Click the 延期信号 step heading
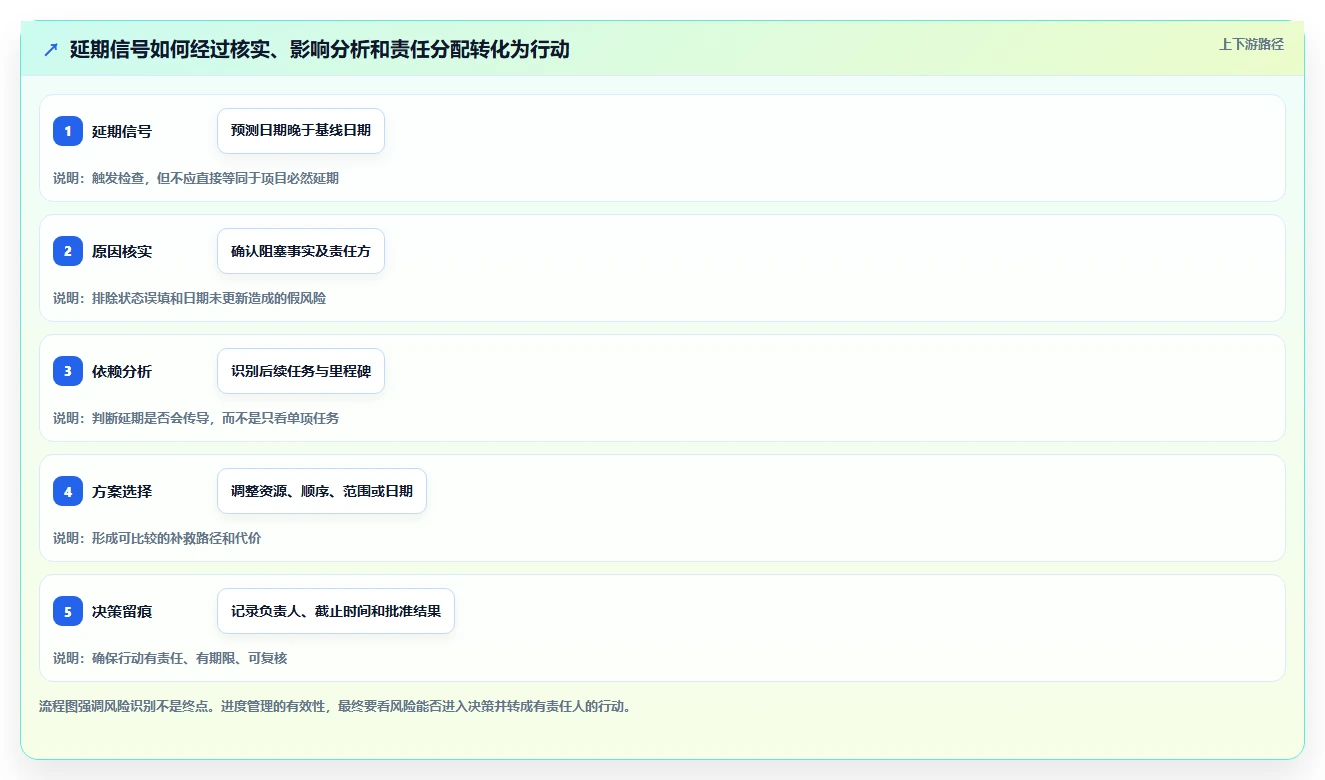 (122, 131)
